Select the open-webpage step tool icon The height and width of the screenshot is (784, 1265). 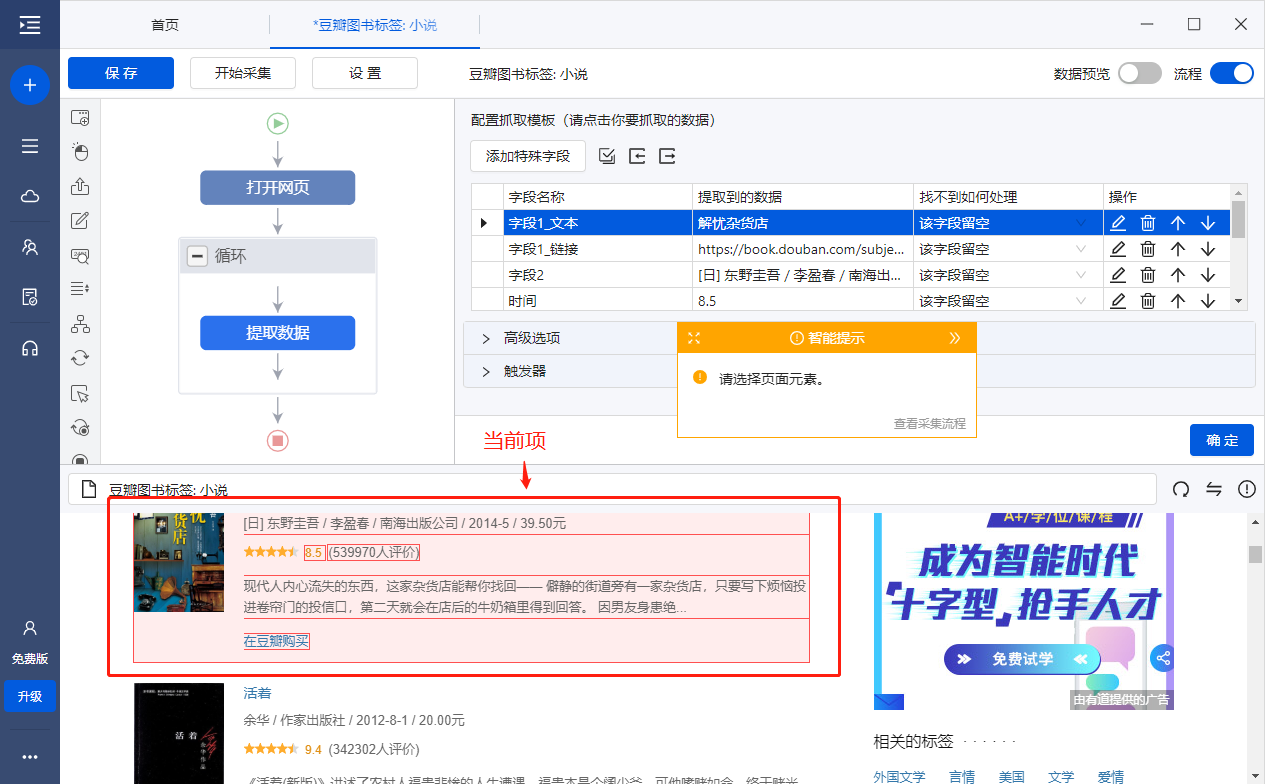coord(80,118)
